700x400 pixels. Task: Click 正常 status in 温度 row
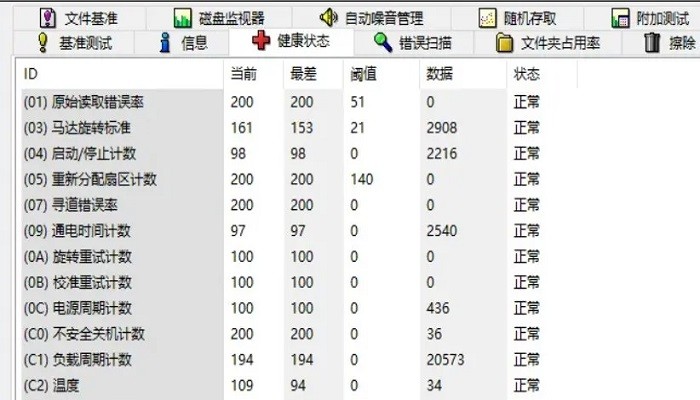click(x=526, y=386)
